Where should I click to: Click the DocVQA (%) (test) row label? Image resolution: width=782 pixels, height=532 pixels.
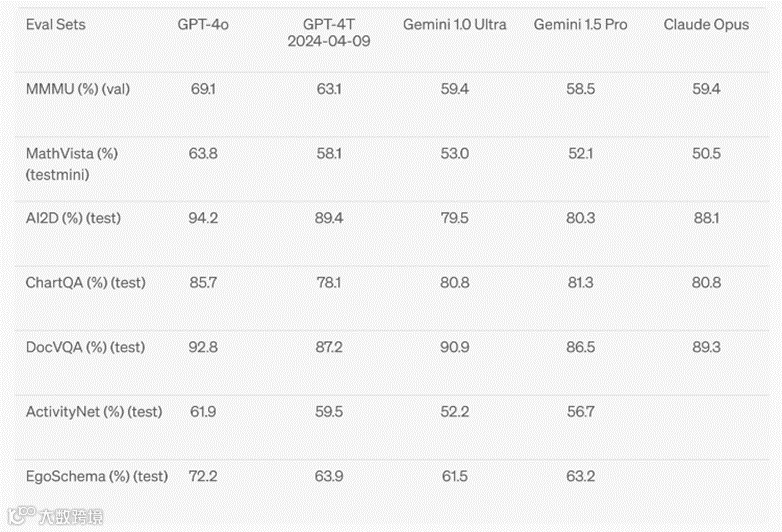click(85, 347)
